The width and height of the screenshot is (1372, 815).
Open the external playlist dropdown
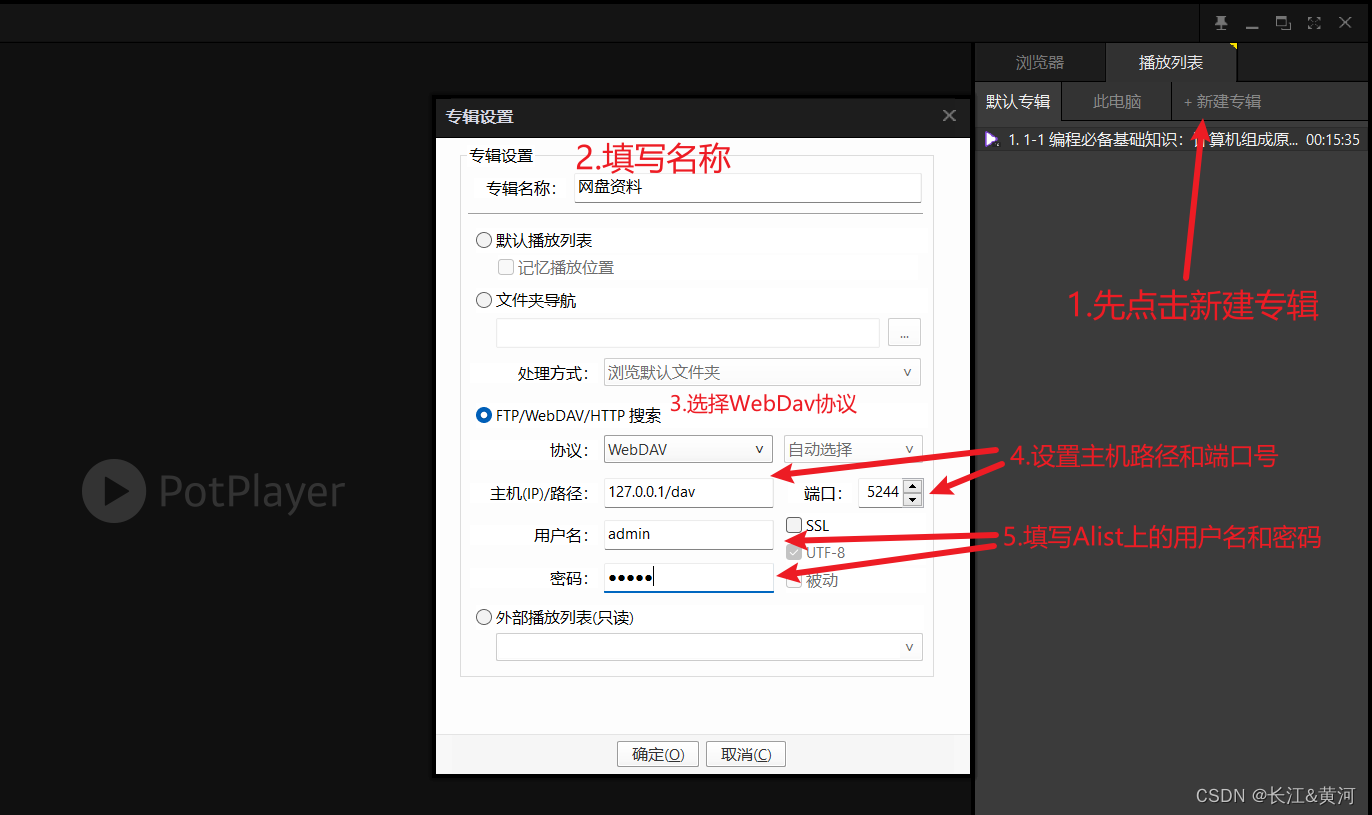709,647
